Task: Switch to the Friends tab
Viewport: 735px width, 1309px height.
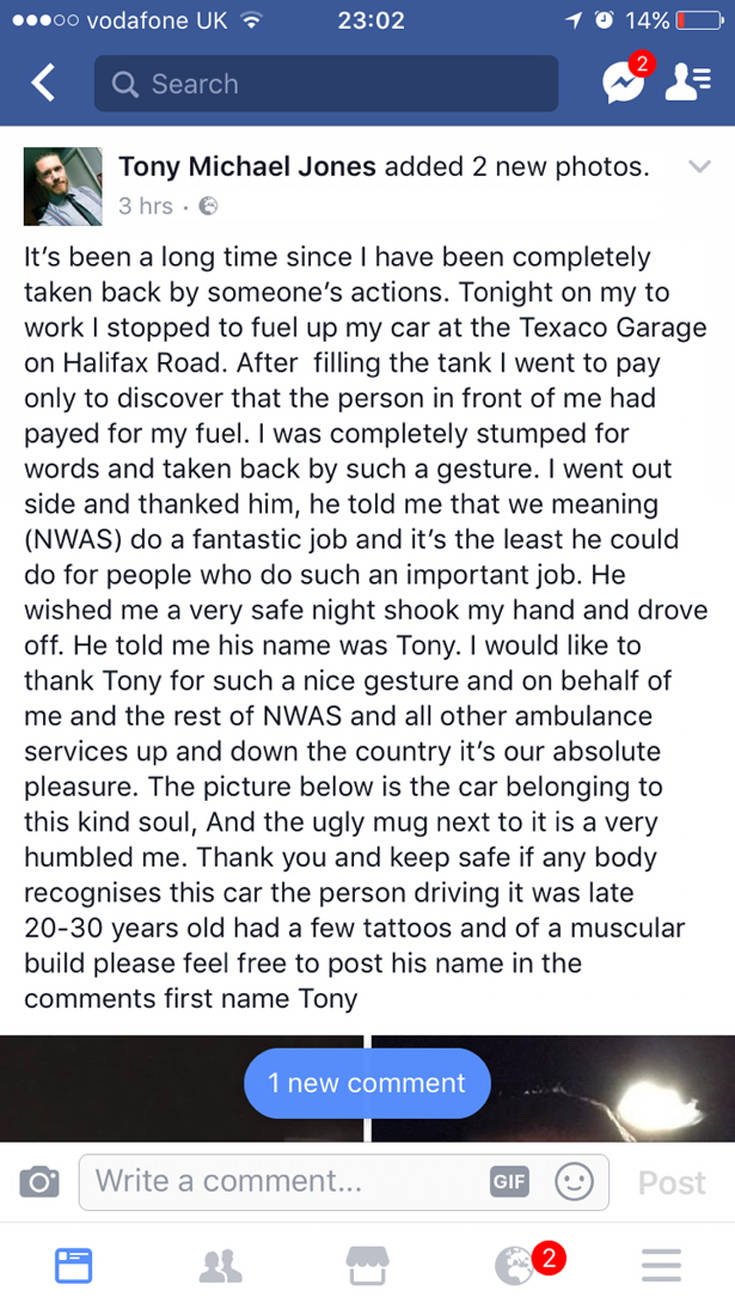Action: coord(220,1265)
